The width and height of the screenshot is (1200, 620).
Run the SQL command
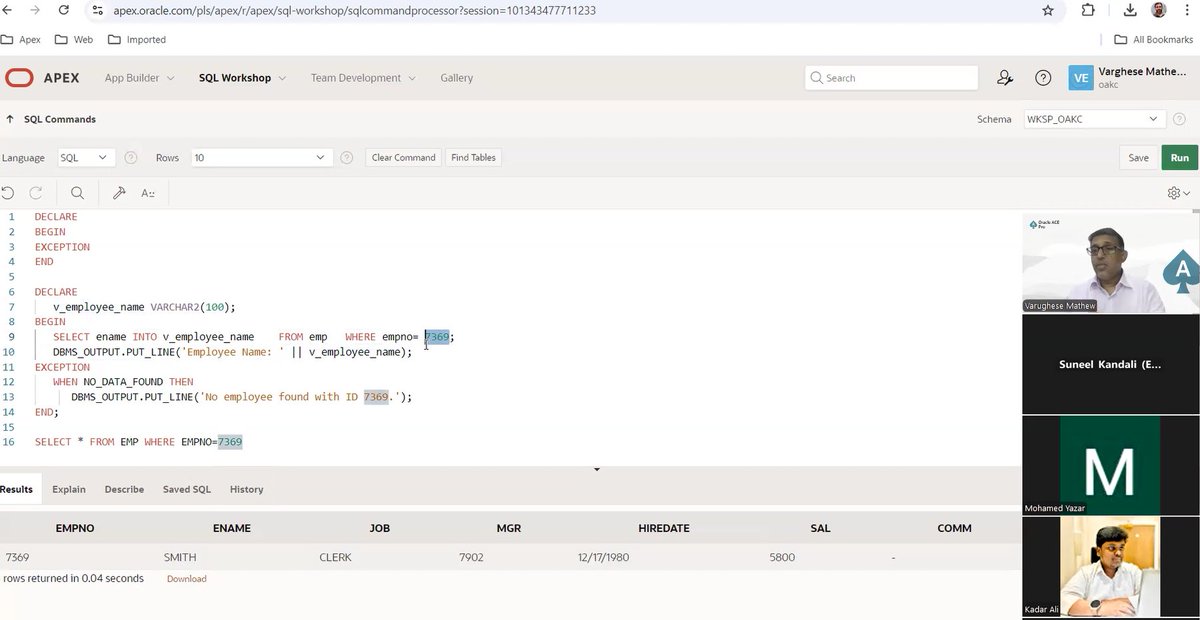click(x=1179, y=157)
